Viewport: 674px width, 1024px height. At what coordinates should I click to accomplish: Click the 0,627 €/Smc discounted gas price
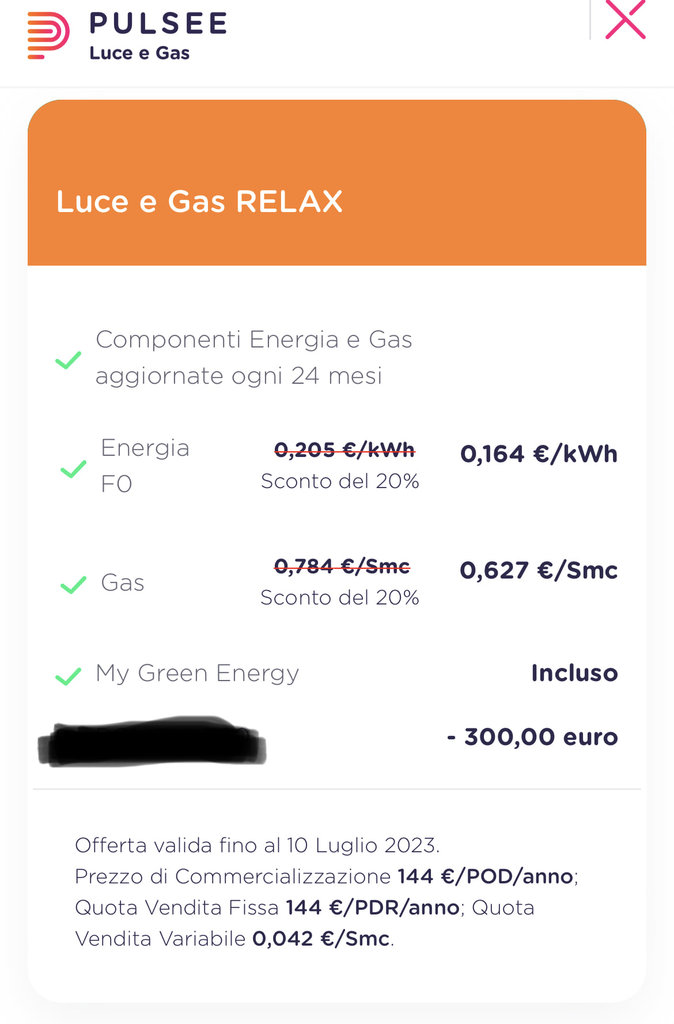click(538, 571)
